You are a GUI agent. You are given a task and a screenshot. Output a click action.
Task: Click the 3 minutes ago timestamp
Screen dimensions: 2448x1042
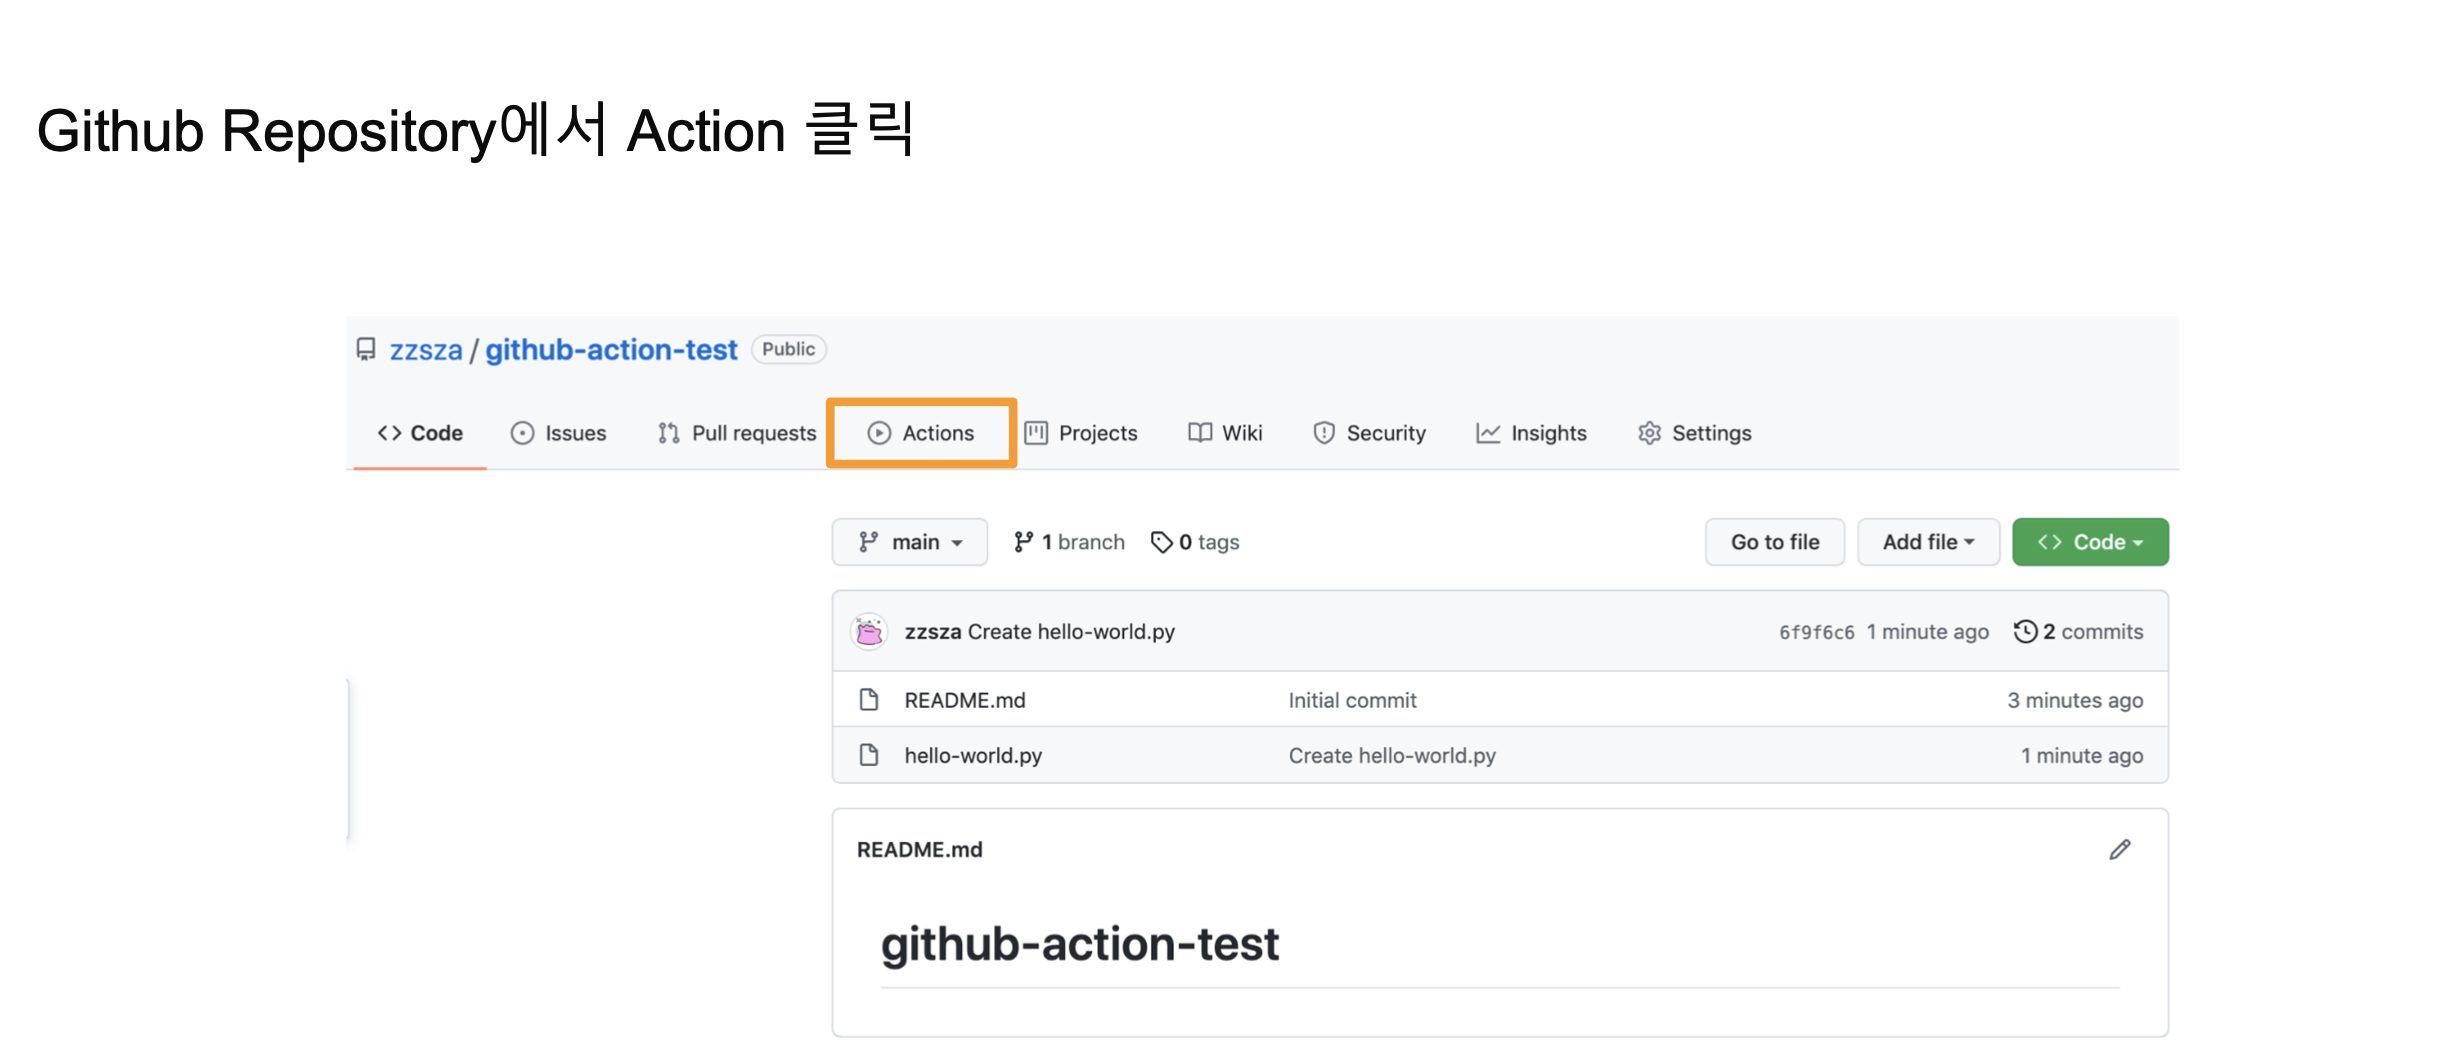2075,701
